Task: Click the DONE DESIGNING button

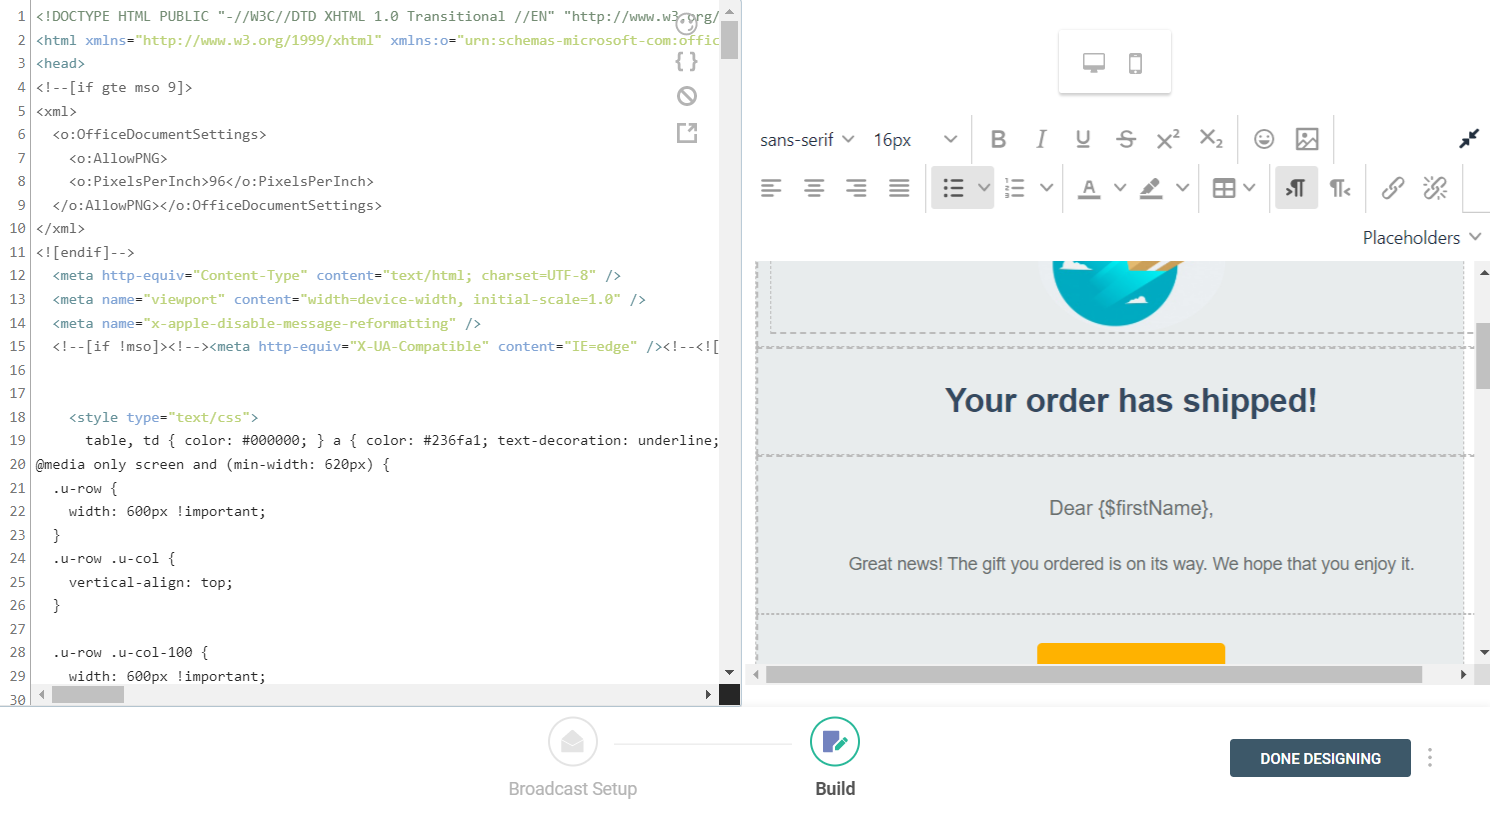Action: click(x=1320, y=758)
